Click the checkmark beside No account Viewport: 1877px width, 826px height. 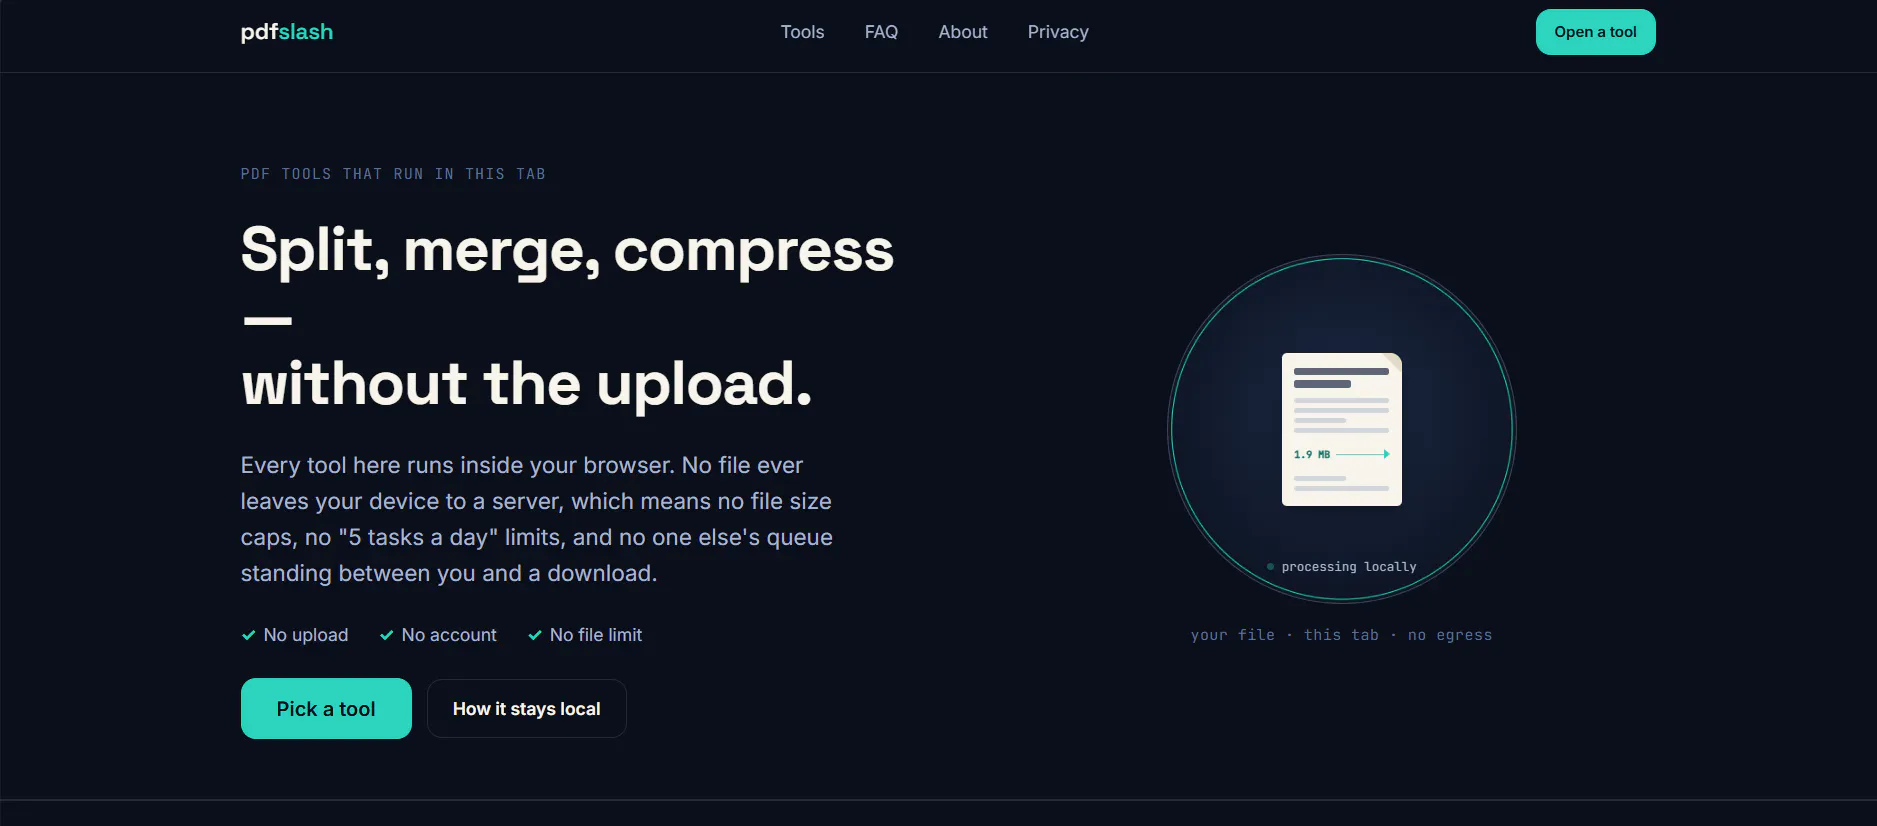pyautogui.click(x=386, y=635)
